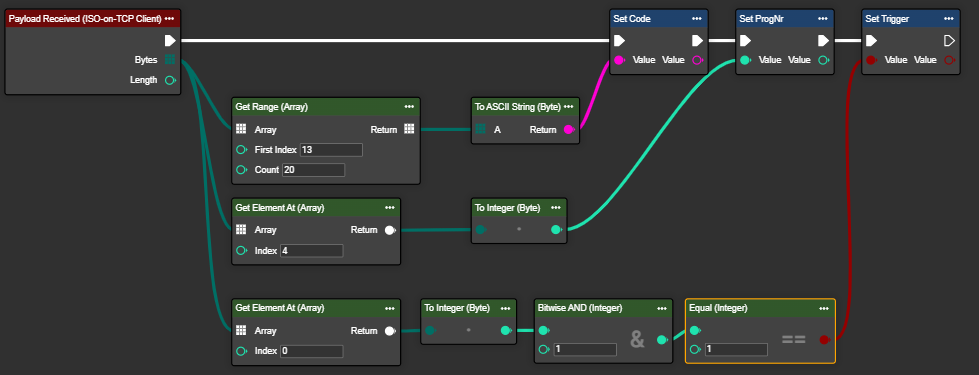Click the Payload Received execution output arrow
Image resolution: width=979 pixels, height=375 pixels.
click(x=170, y=41)
